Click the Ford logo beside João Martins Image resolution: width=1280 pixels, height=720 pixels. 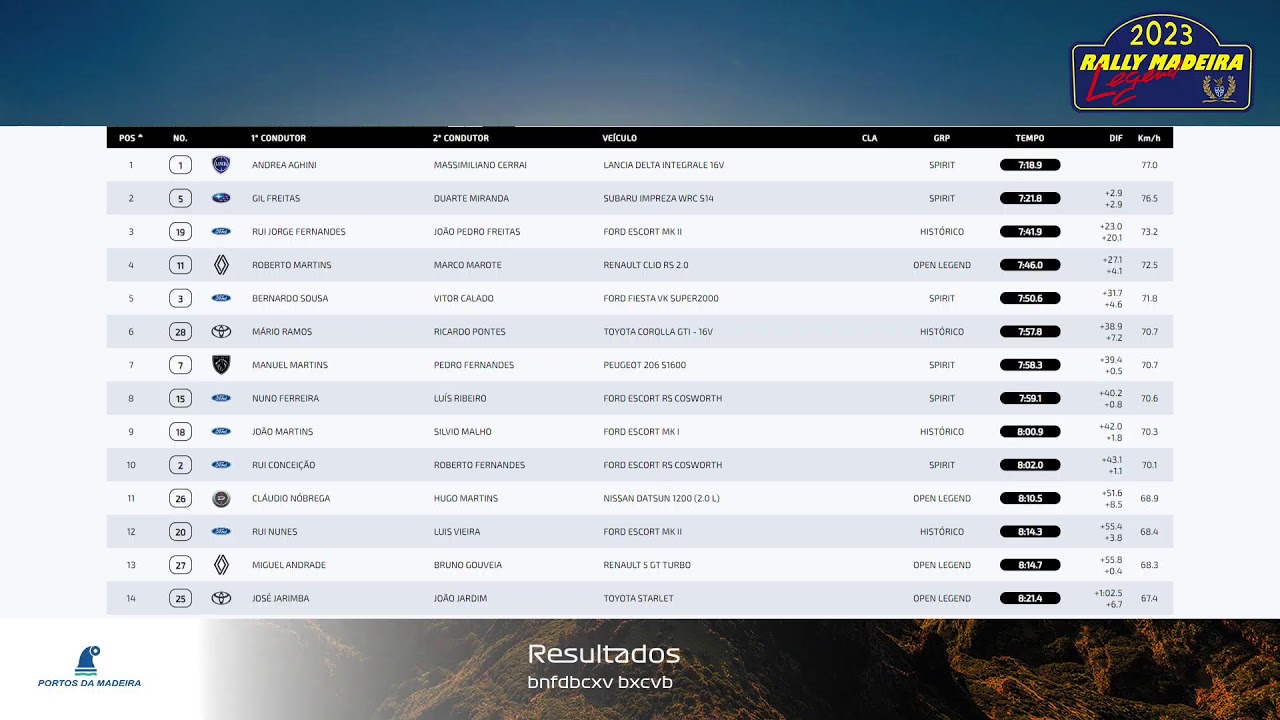pyautogui.click(x=221, y=432)
